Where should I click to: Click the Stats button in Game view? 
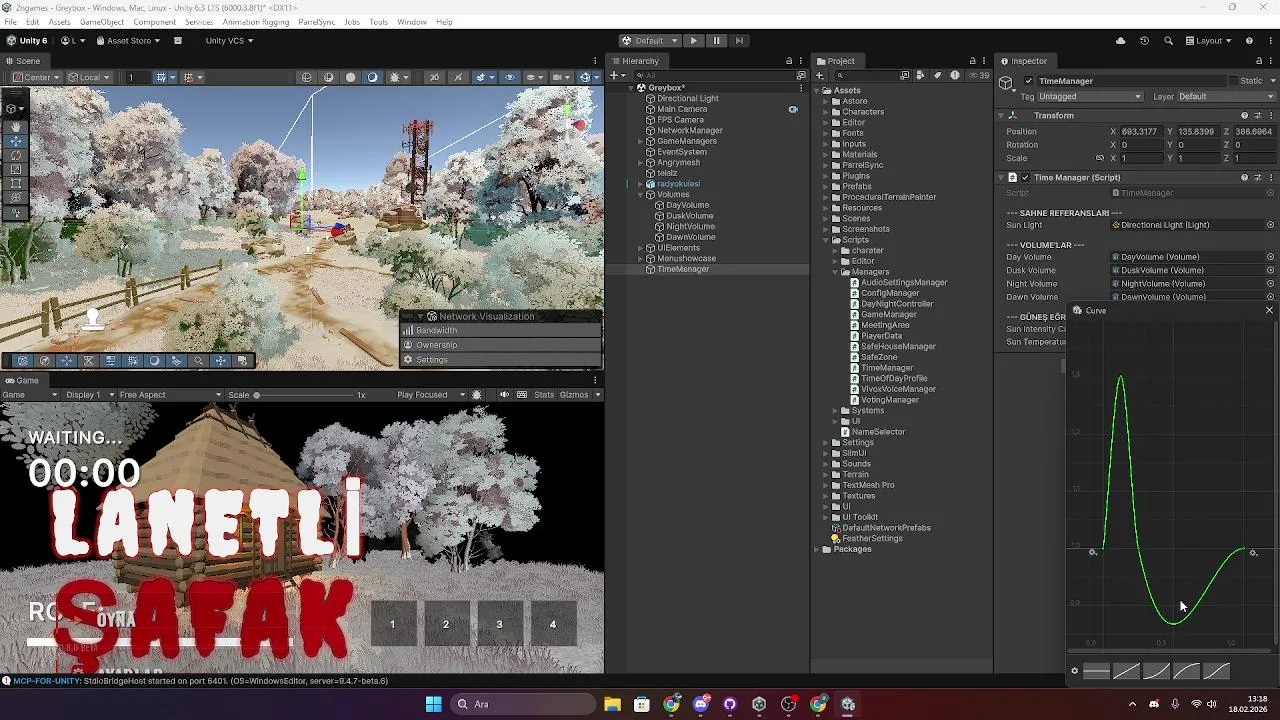pos(544,395)
